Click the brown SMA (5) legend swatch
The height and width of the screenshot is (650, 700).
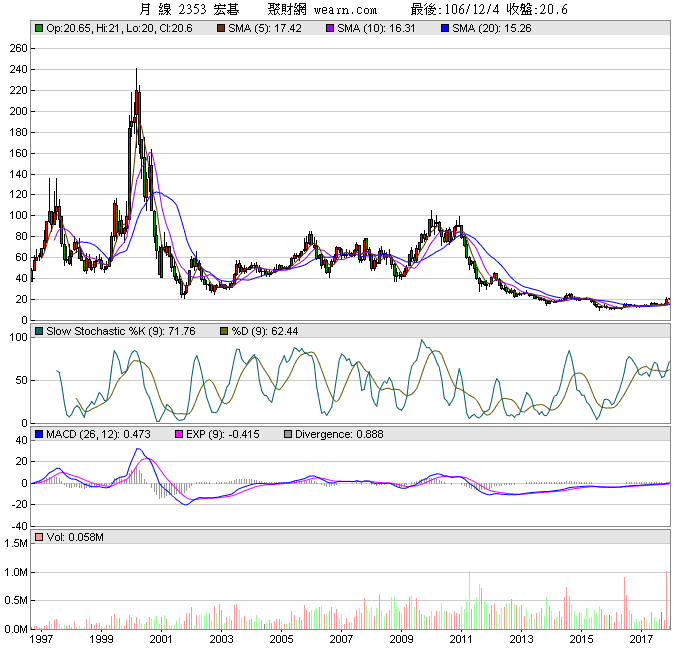tap(221, 29)
